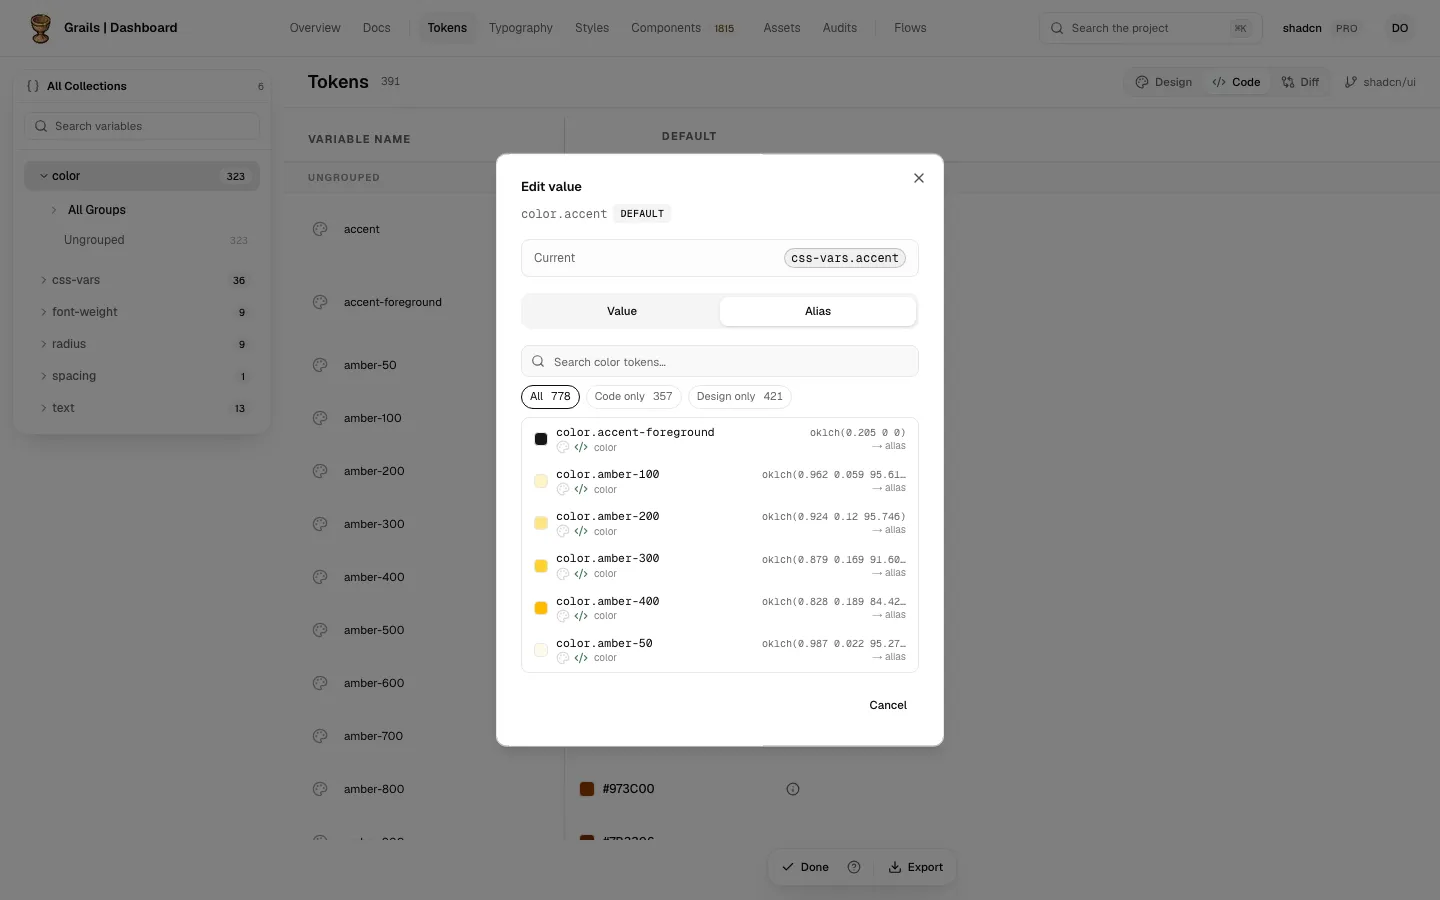
Task: Click the Export button
Action: point(916,867)
